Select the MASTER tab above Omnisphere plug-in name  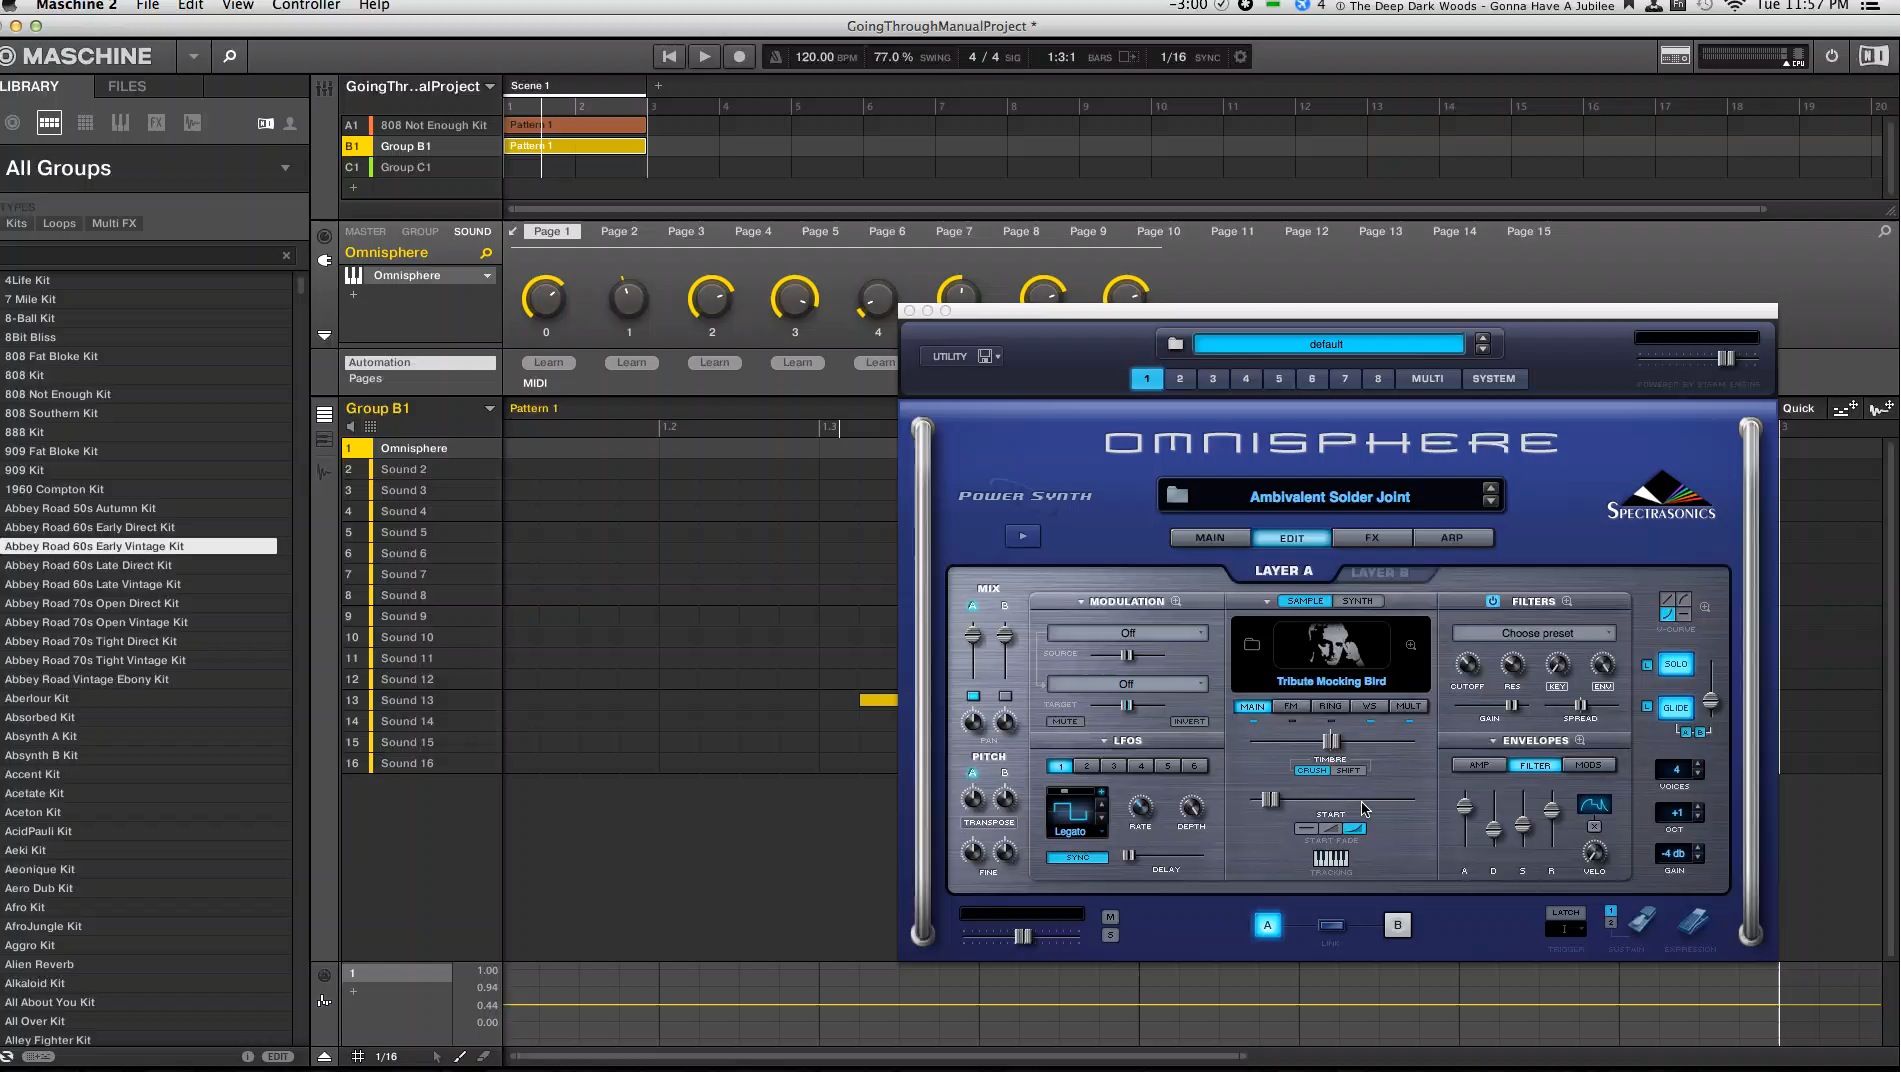[x=365, y=231]
